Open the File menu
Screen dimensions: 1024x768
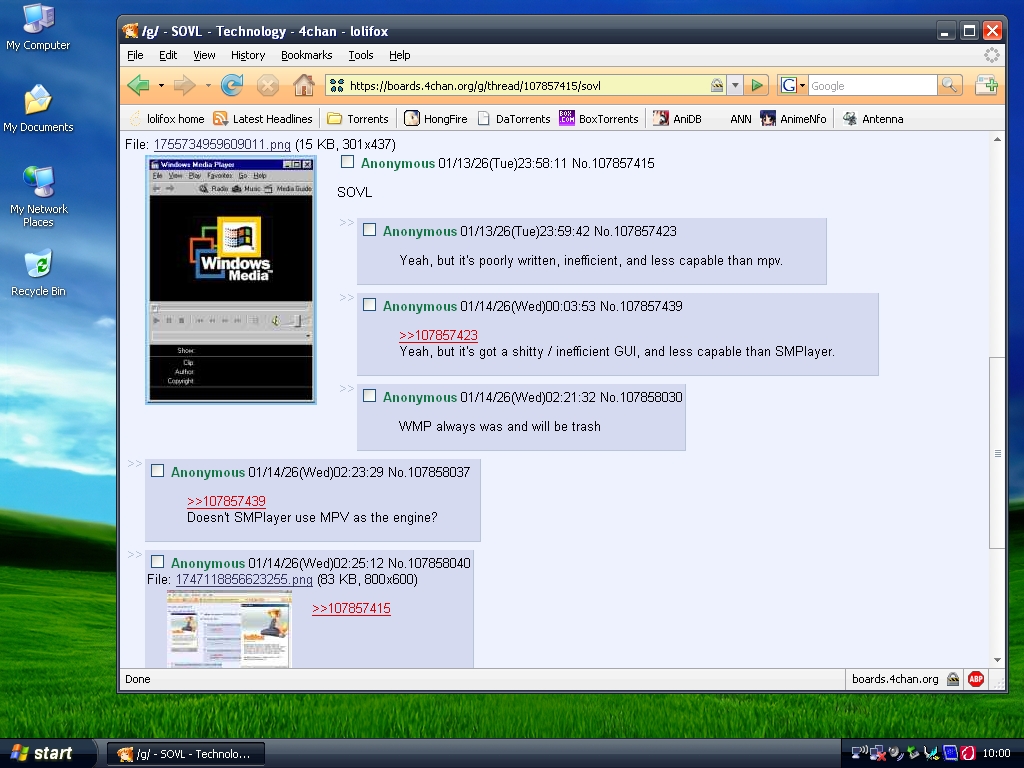[x=135, y=55]
